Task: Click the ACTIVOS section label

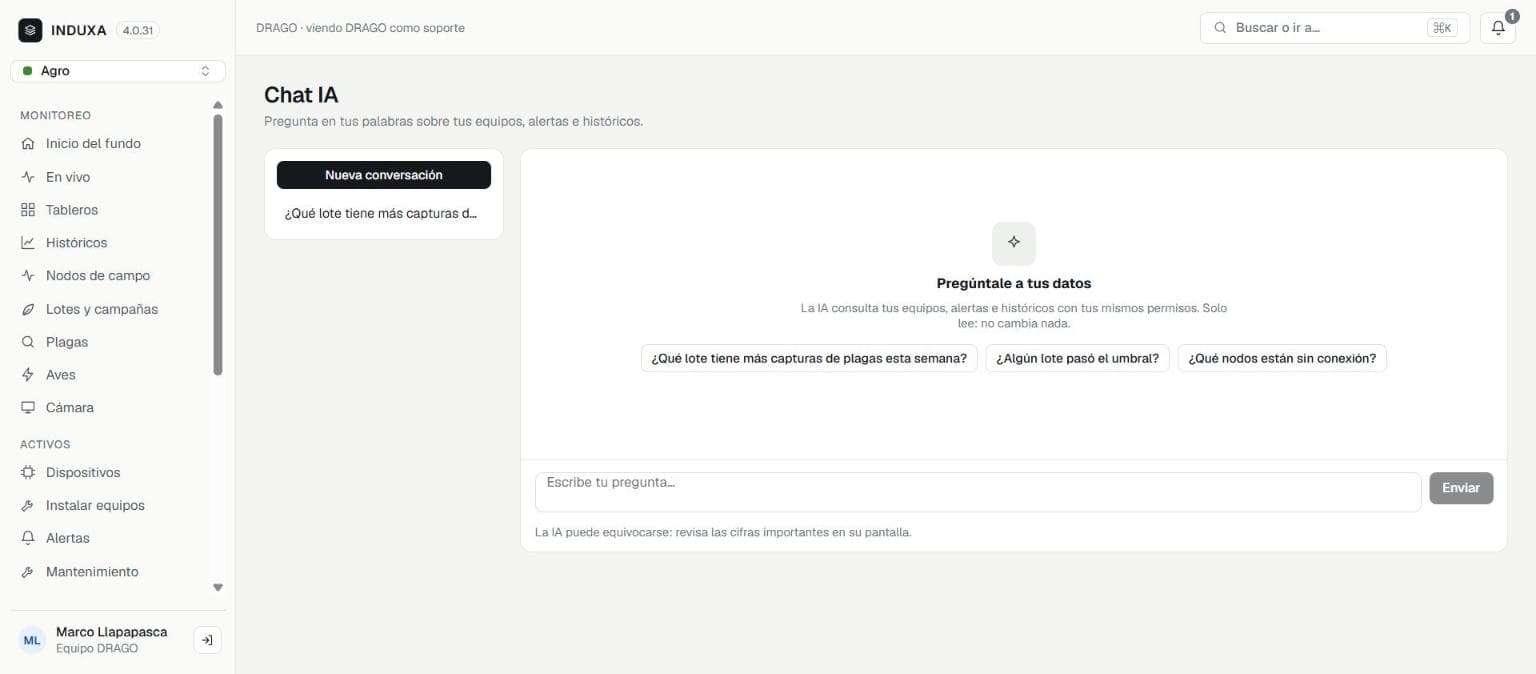Action: (45, 445)
